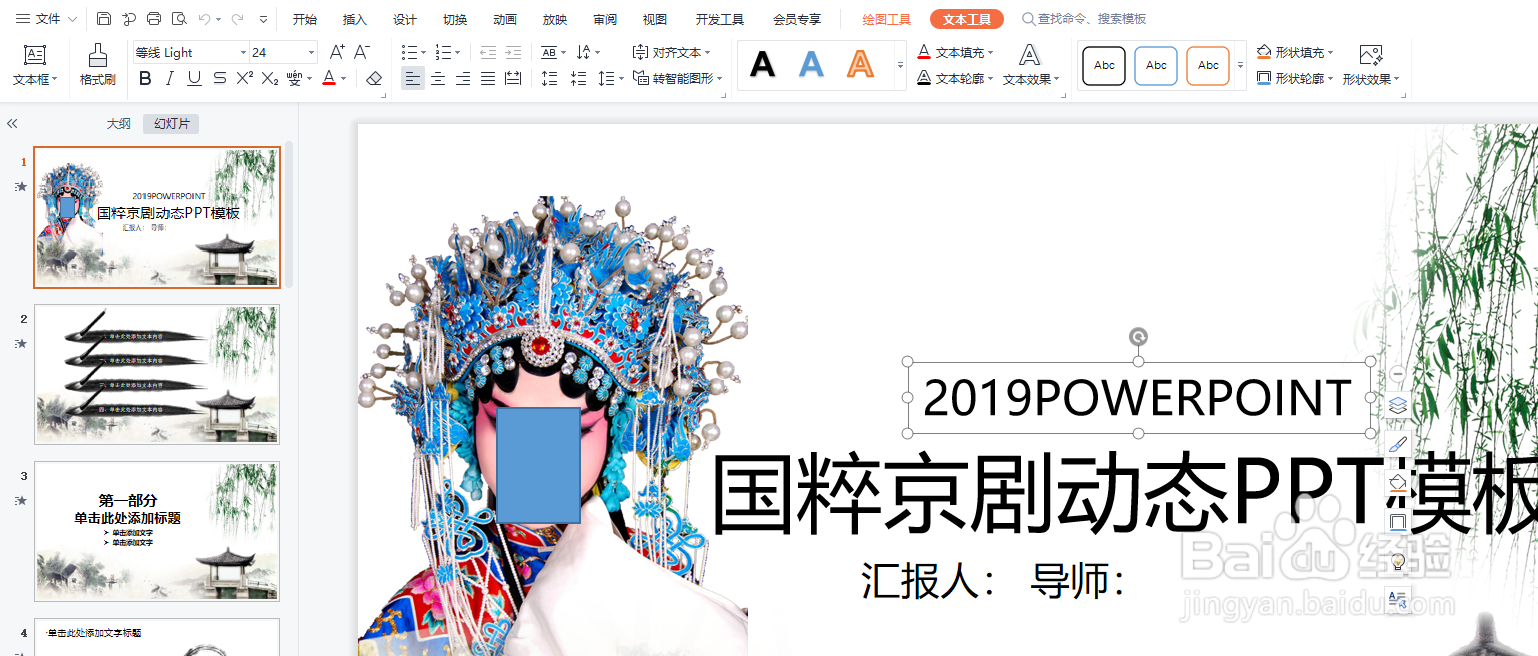The width and height of the screenshot is (1538, 656).
Task: Open the font size dropdown
Action: (x=310, y=51)
